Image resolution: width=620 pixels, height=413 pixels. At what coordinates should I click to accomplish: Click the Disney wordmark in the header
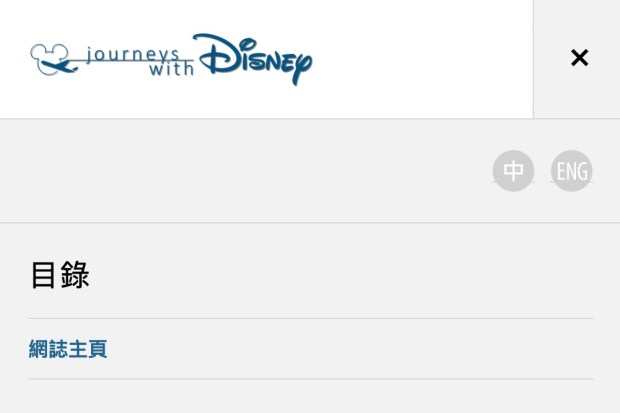click(253, 58)
